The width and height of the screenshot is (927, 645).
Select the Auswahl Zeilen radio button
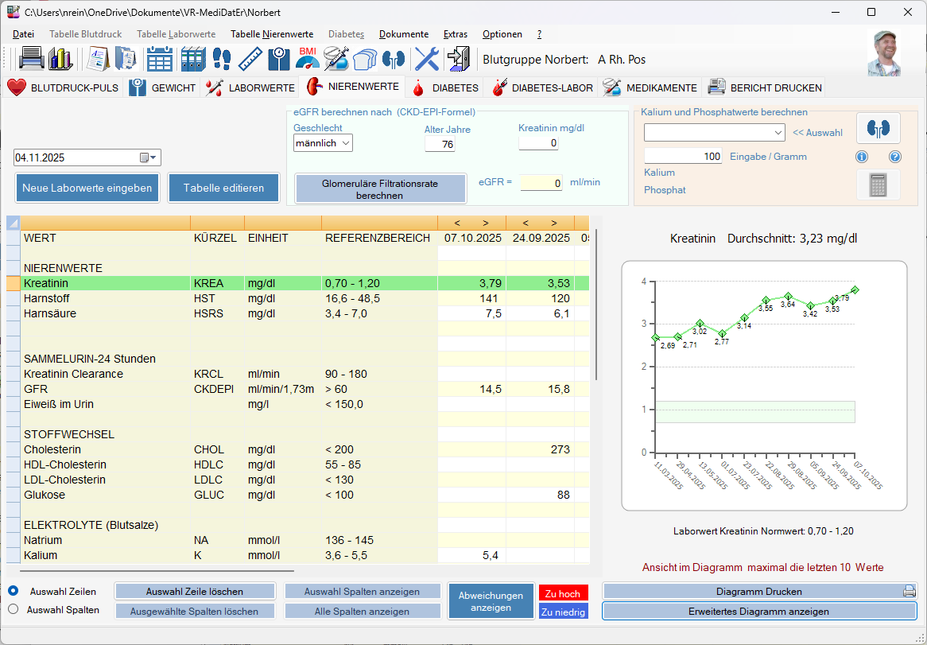13,590
